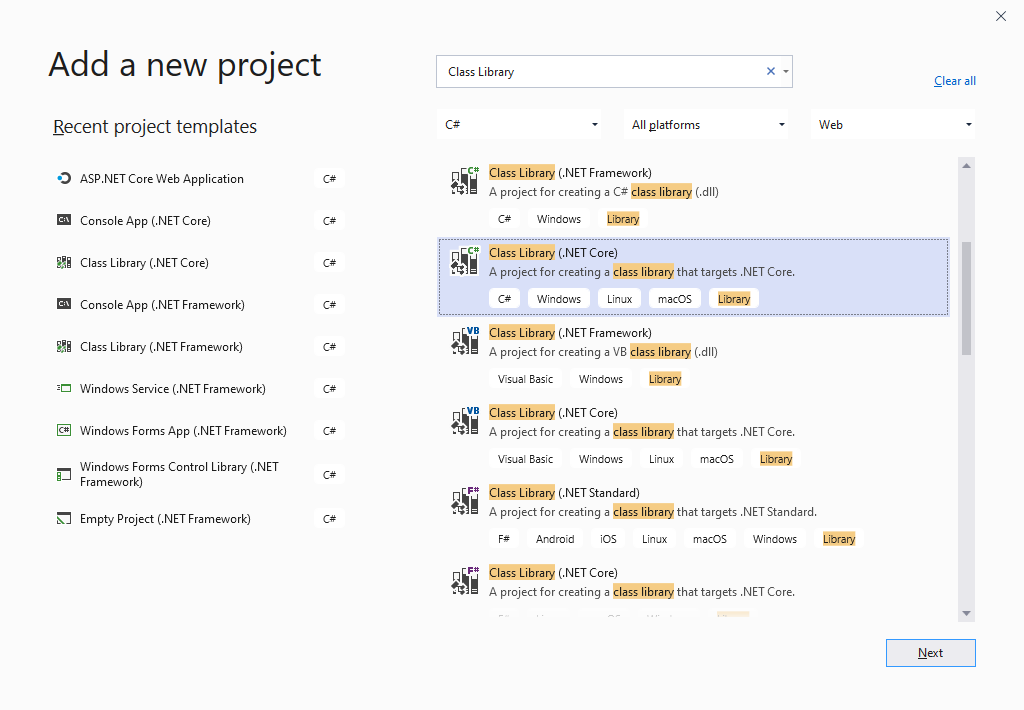The image size is (1024, 710).
Task: Click the Console App (.NET Core) icon
Action: [x=63, y=220]
